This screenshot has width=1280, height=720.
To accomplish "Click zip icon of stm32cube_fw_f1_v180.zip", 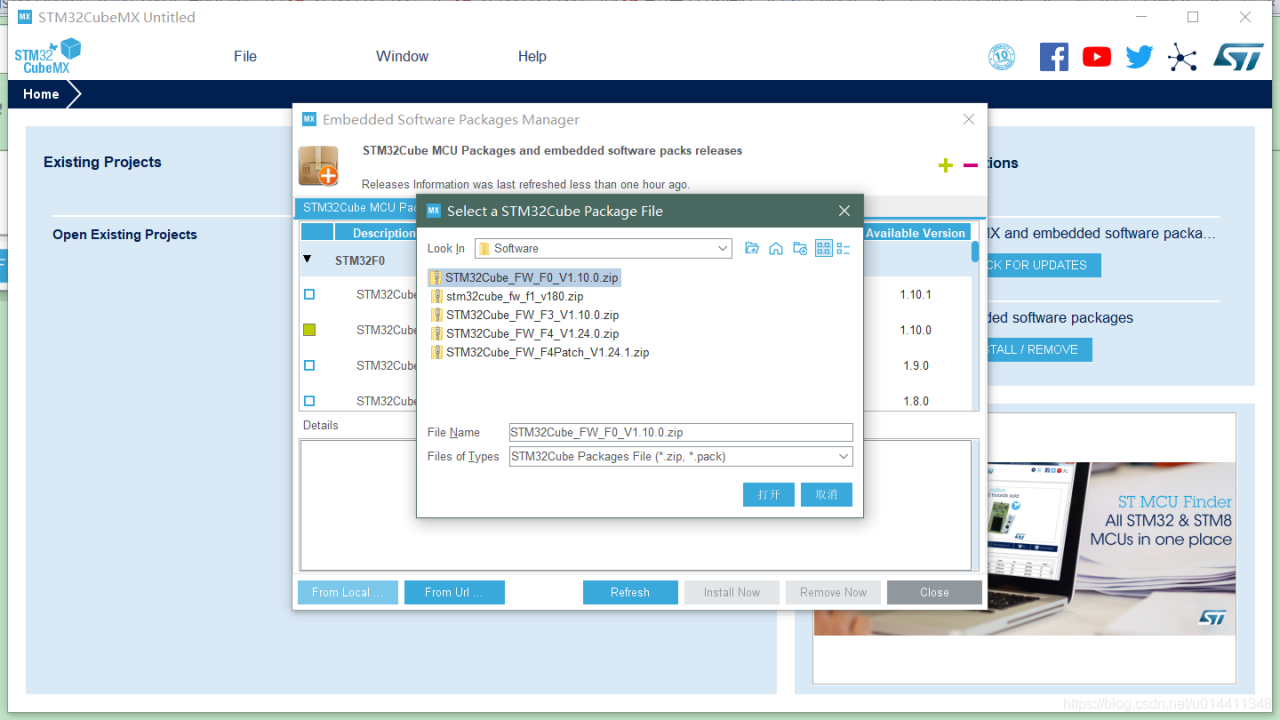I will (x=436, y=296).
